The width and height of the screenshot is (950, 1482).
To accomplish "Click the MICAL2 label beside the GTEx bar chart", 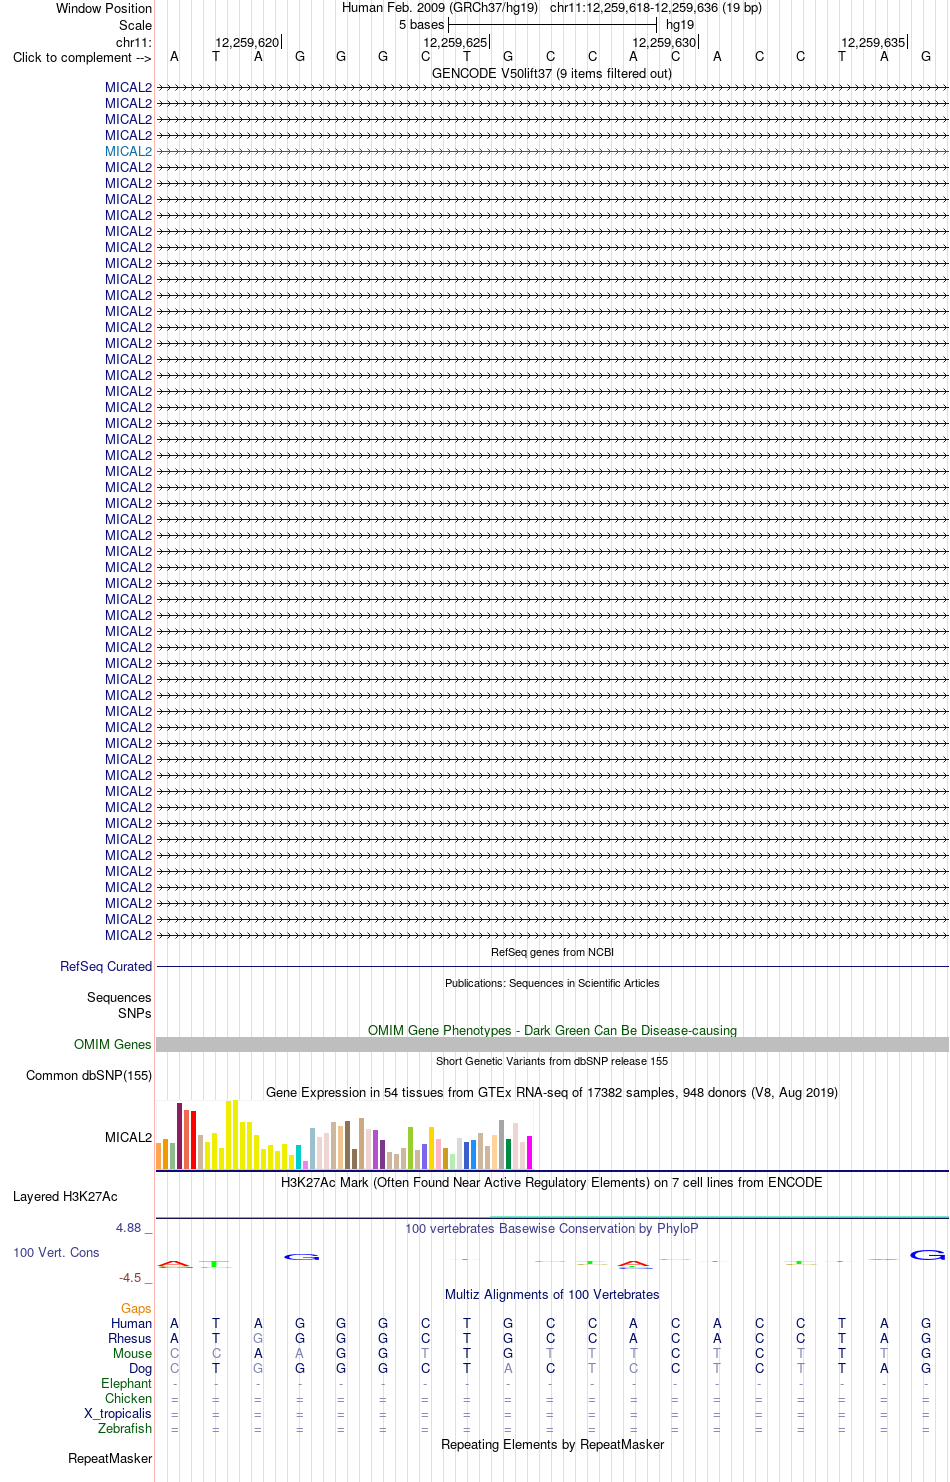I will (129, 1137).
